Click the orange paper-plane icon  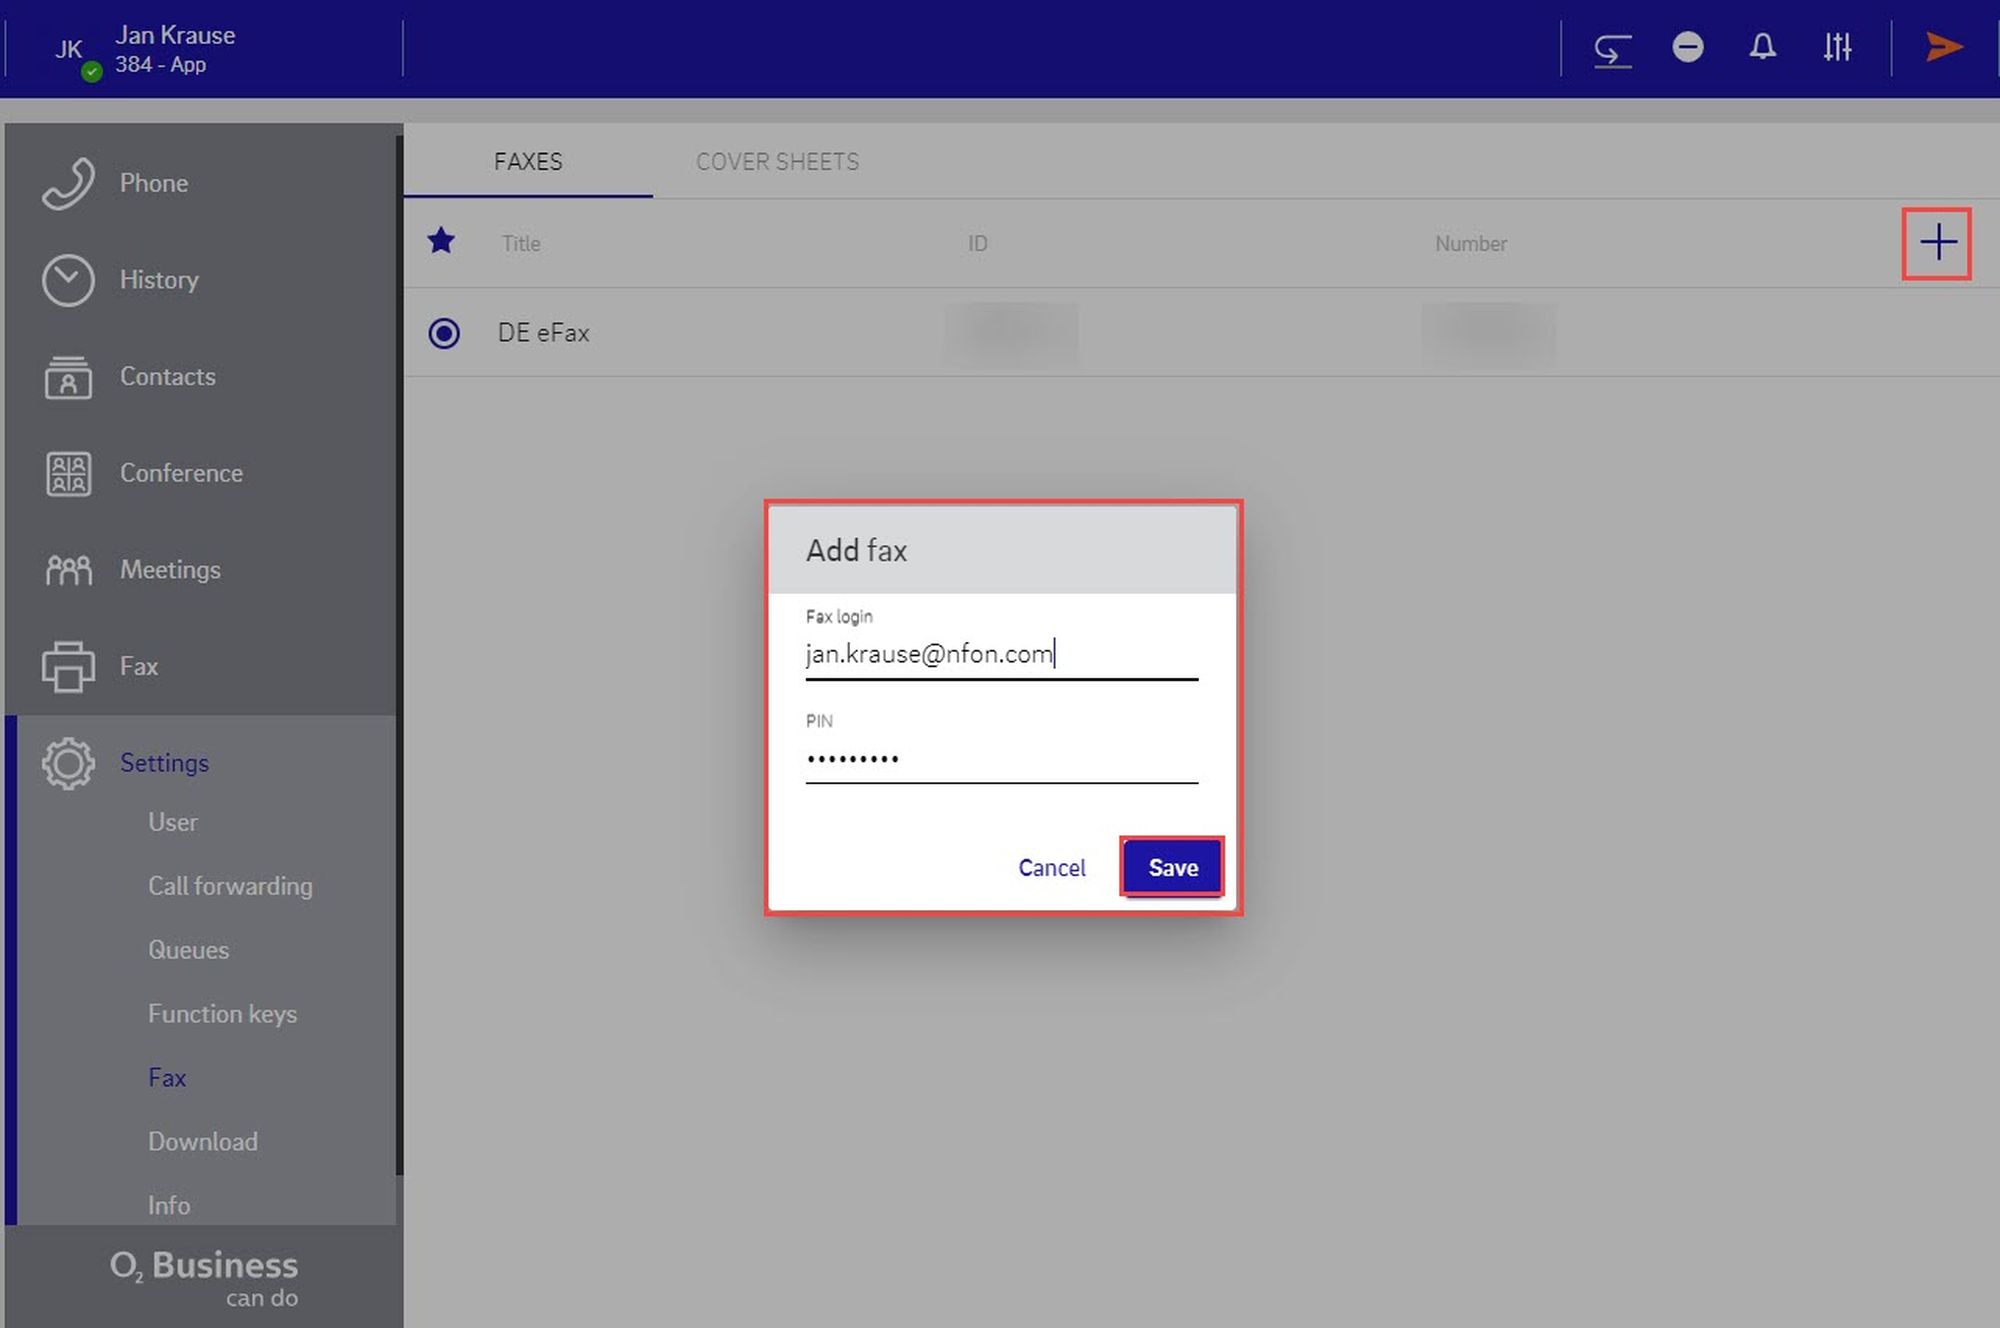[x=1943, y=47]
